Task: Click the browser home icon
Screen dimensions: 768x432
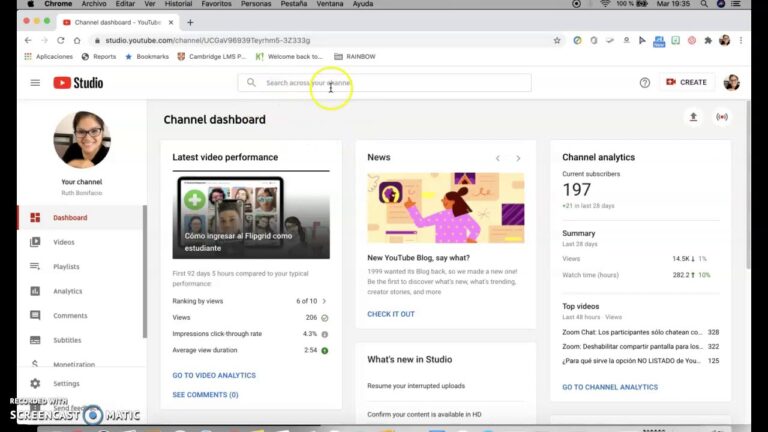Action: 77,40
